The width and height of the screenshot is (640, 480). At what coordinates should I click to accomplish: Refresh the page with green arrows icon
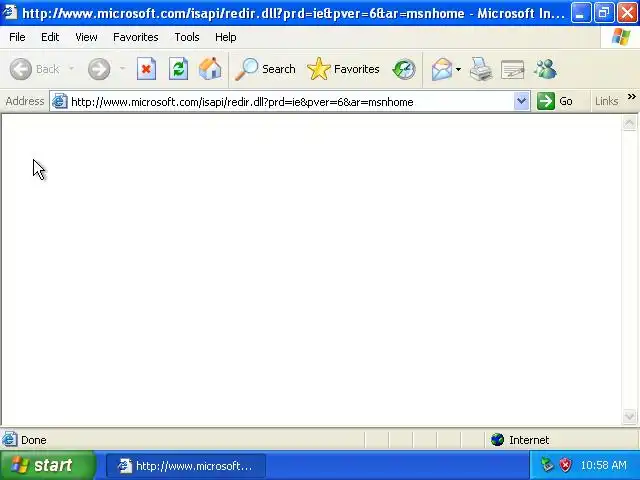178,69
